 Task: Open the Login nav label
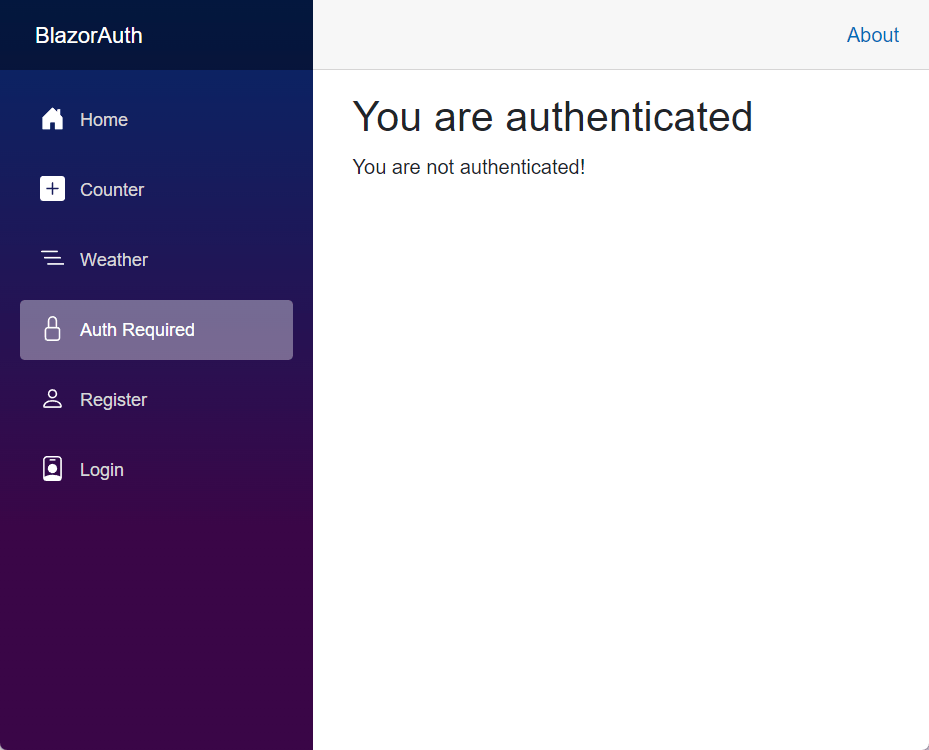click(x=102, y=470)
